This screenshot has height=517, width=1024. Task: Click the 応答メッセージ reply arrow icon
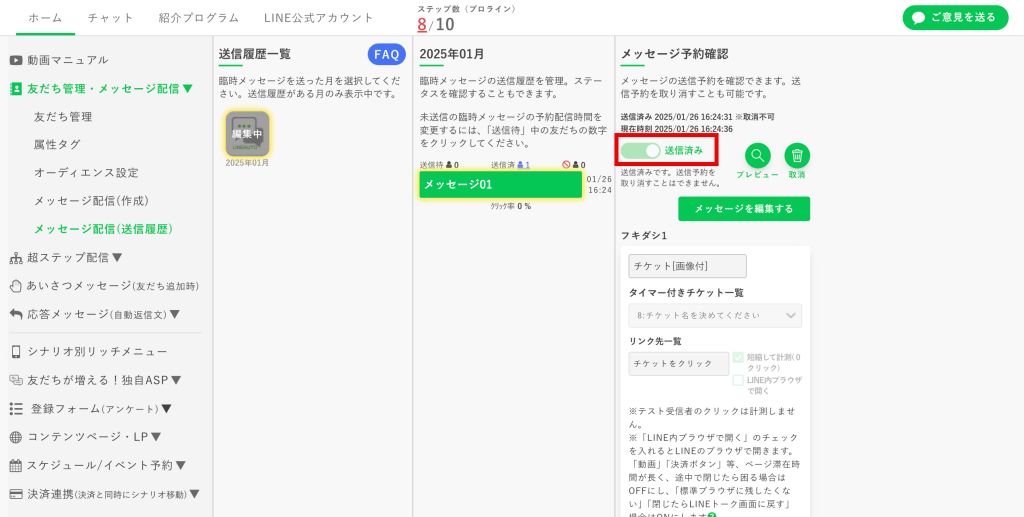point(16,314)
